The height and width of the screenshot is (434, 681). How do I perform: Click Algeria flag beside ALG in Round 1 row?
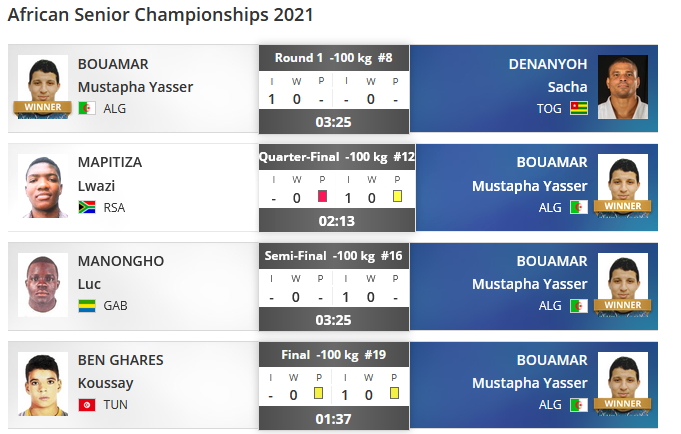coord(87,108)
